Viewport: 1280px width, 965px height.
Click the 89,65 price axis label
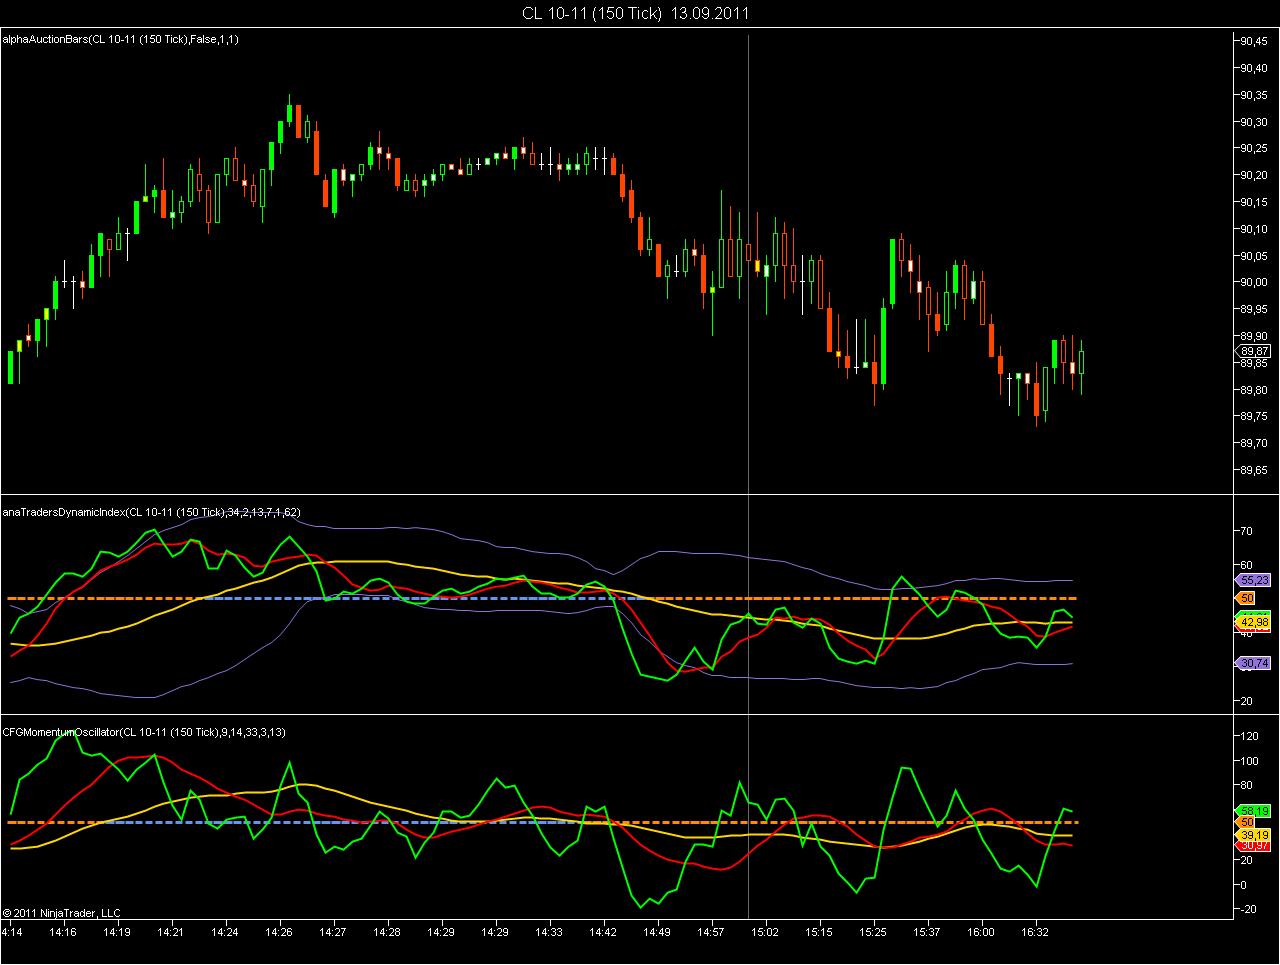[1254, 470]
